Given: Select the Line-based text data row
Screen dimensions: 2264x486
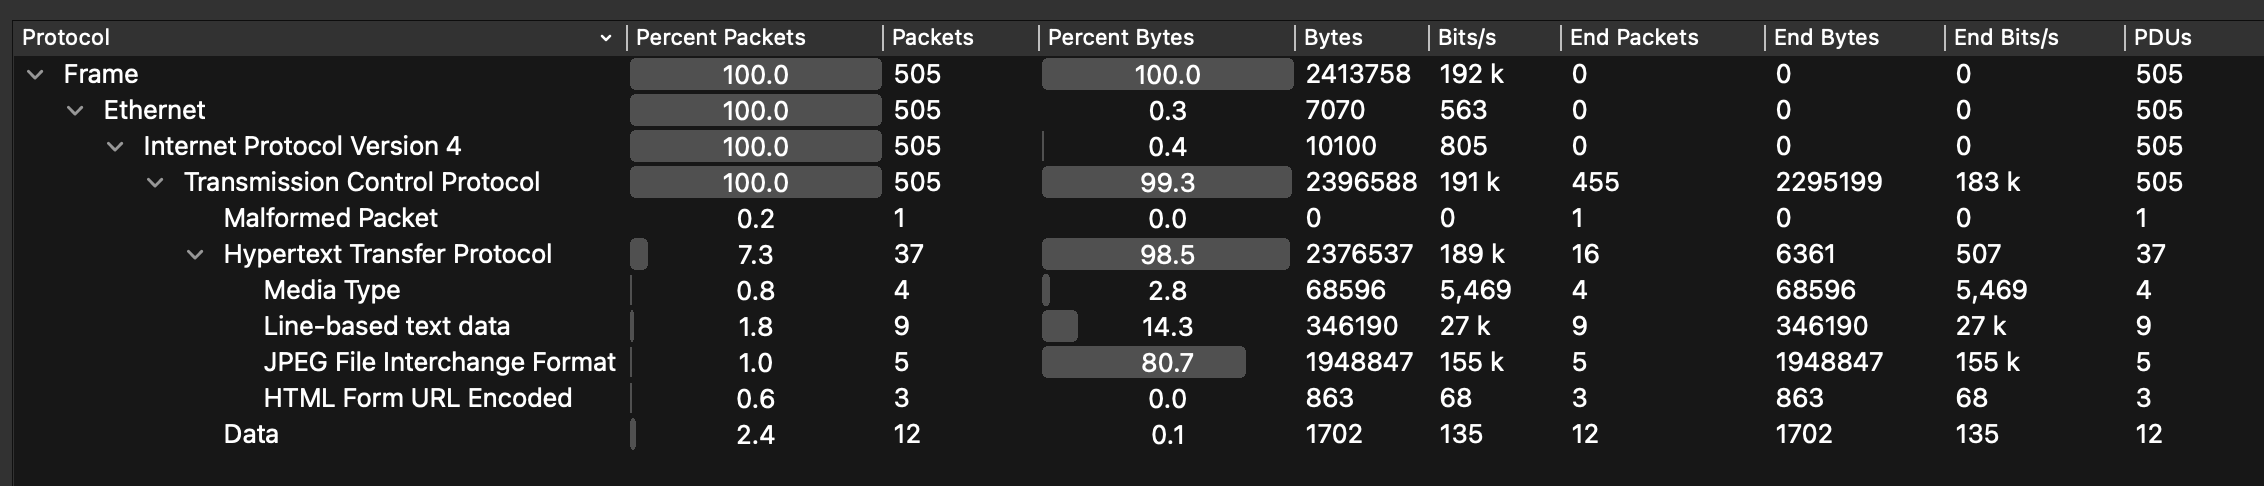Looking at the screenshot, I should click(x=386, y=326).
